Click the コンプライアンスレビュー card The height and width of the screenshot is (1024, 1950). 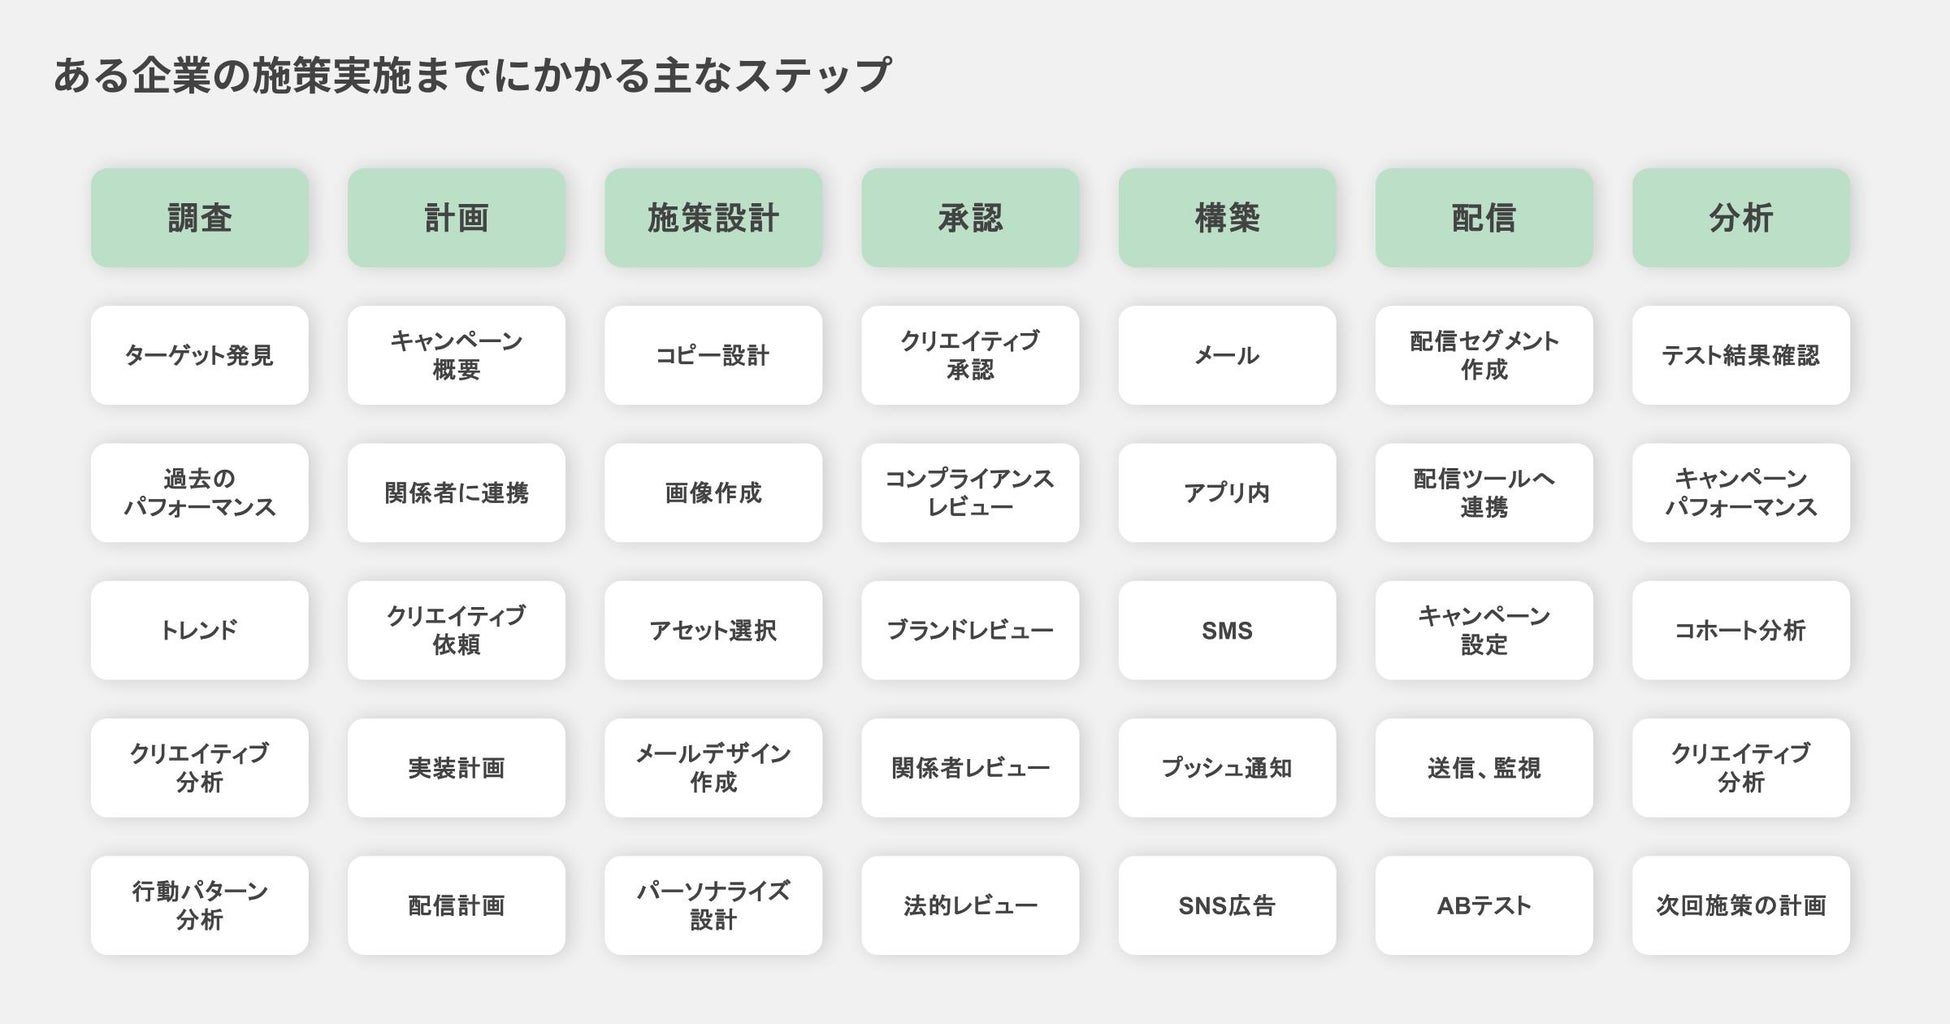pyautogui.click(x=970, y=493)
